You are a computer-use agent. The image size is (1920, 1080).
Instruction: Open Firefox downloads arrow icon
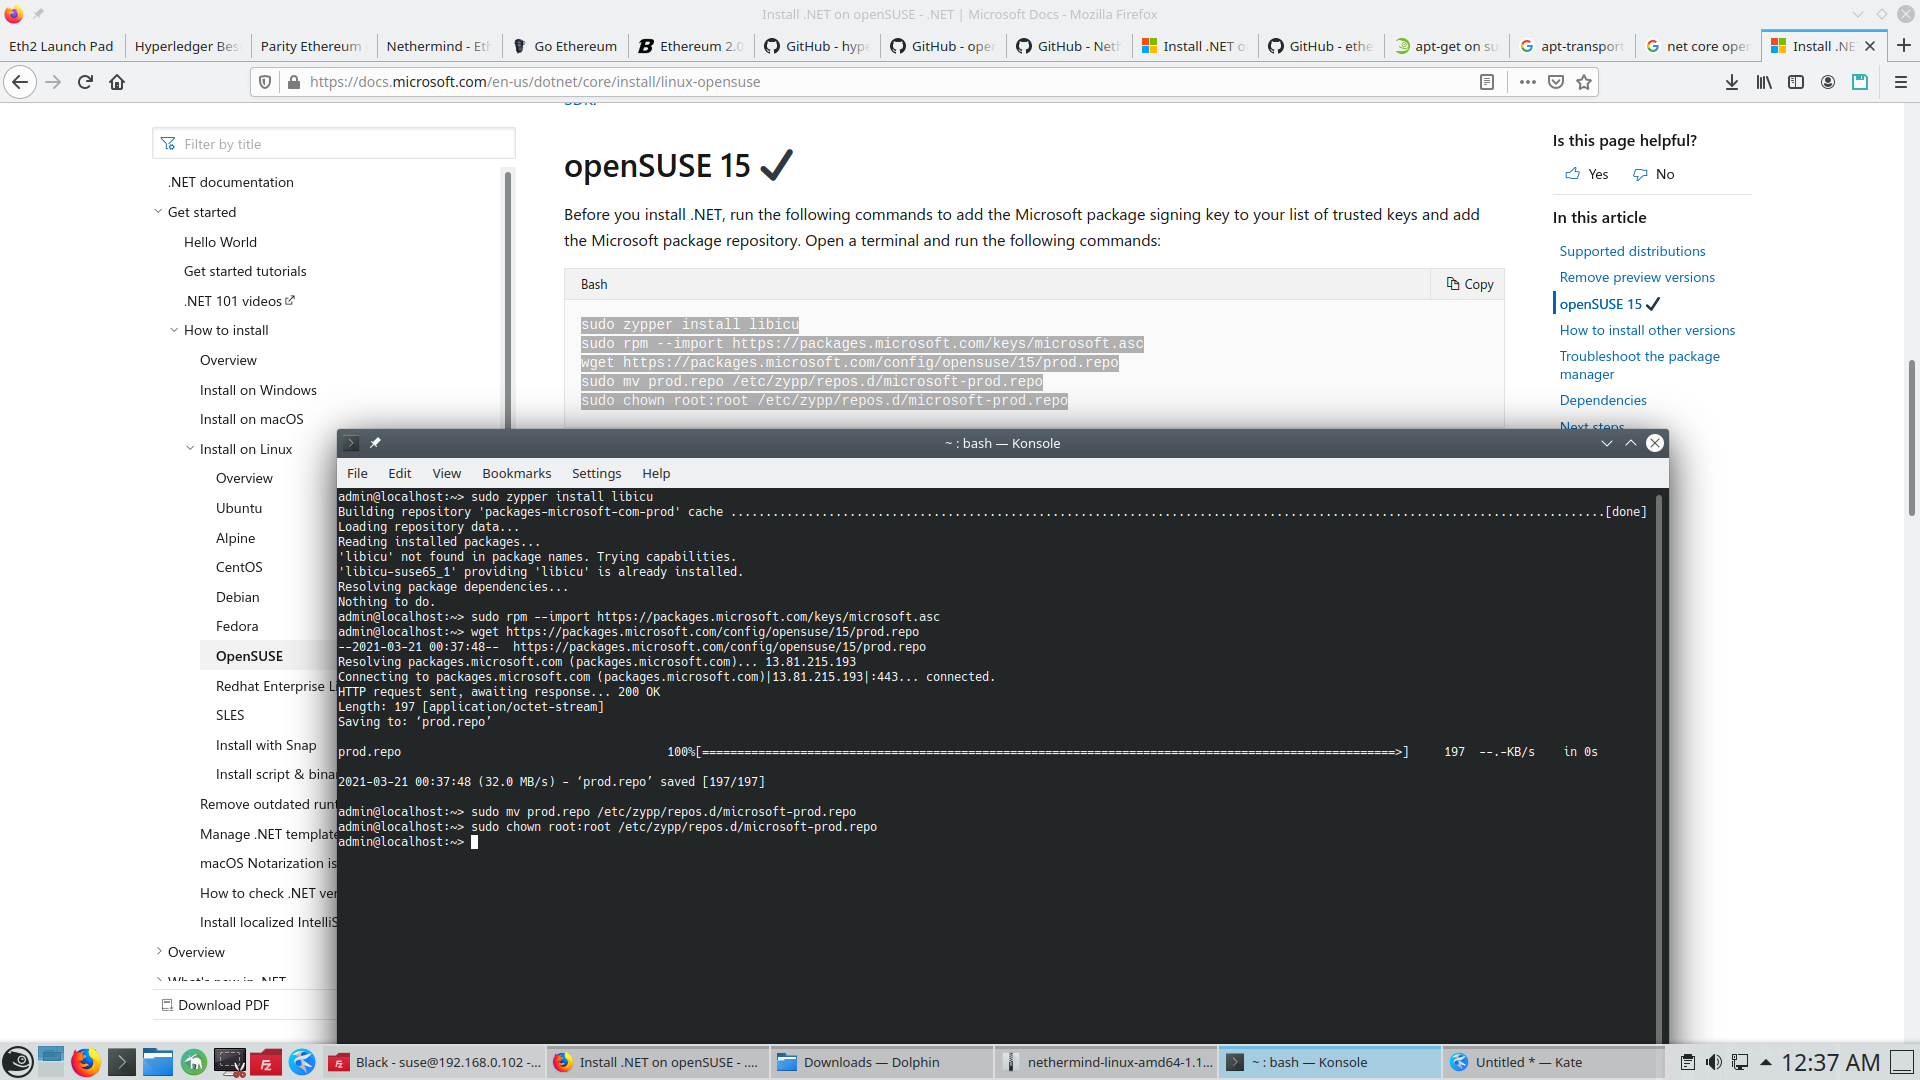pyautogui.click(x=1732, y=82)
